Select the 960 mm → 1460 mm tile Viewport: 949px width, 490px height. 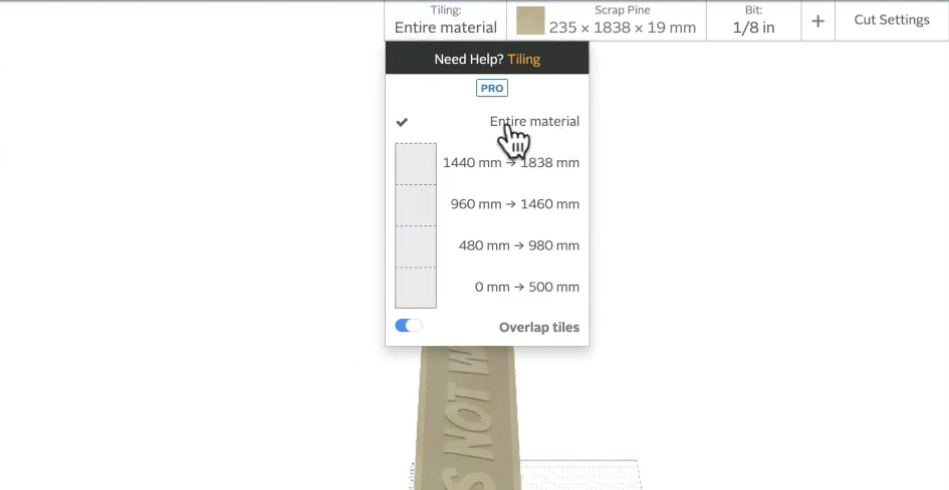pos(514,204)
